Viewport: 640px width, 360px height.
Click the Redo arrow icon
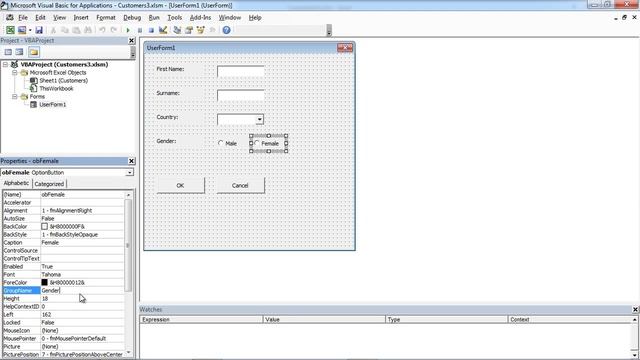pos(114,30)
